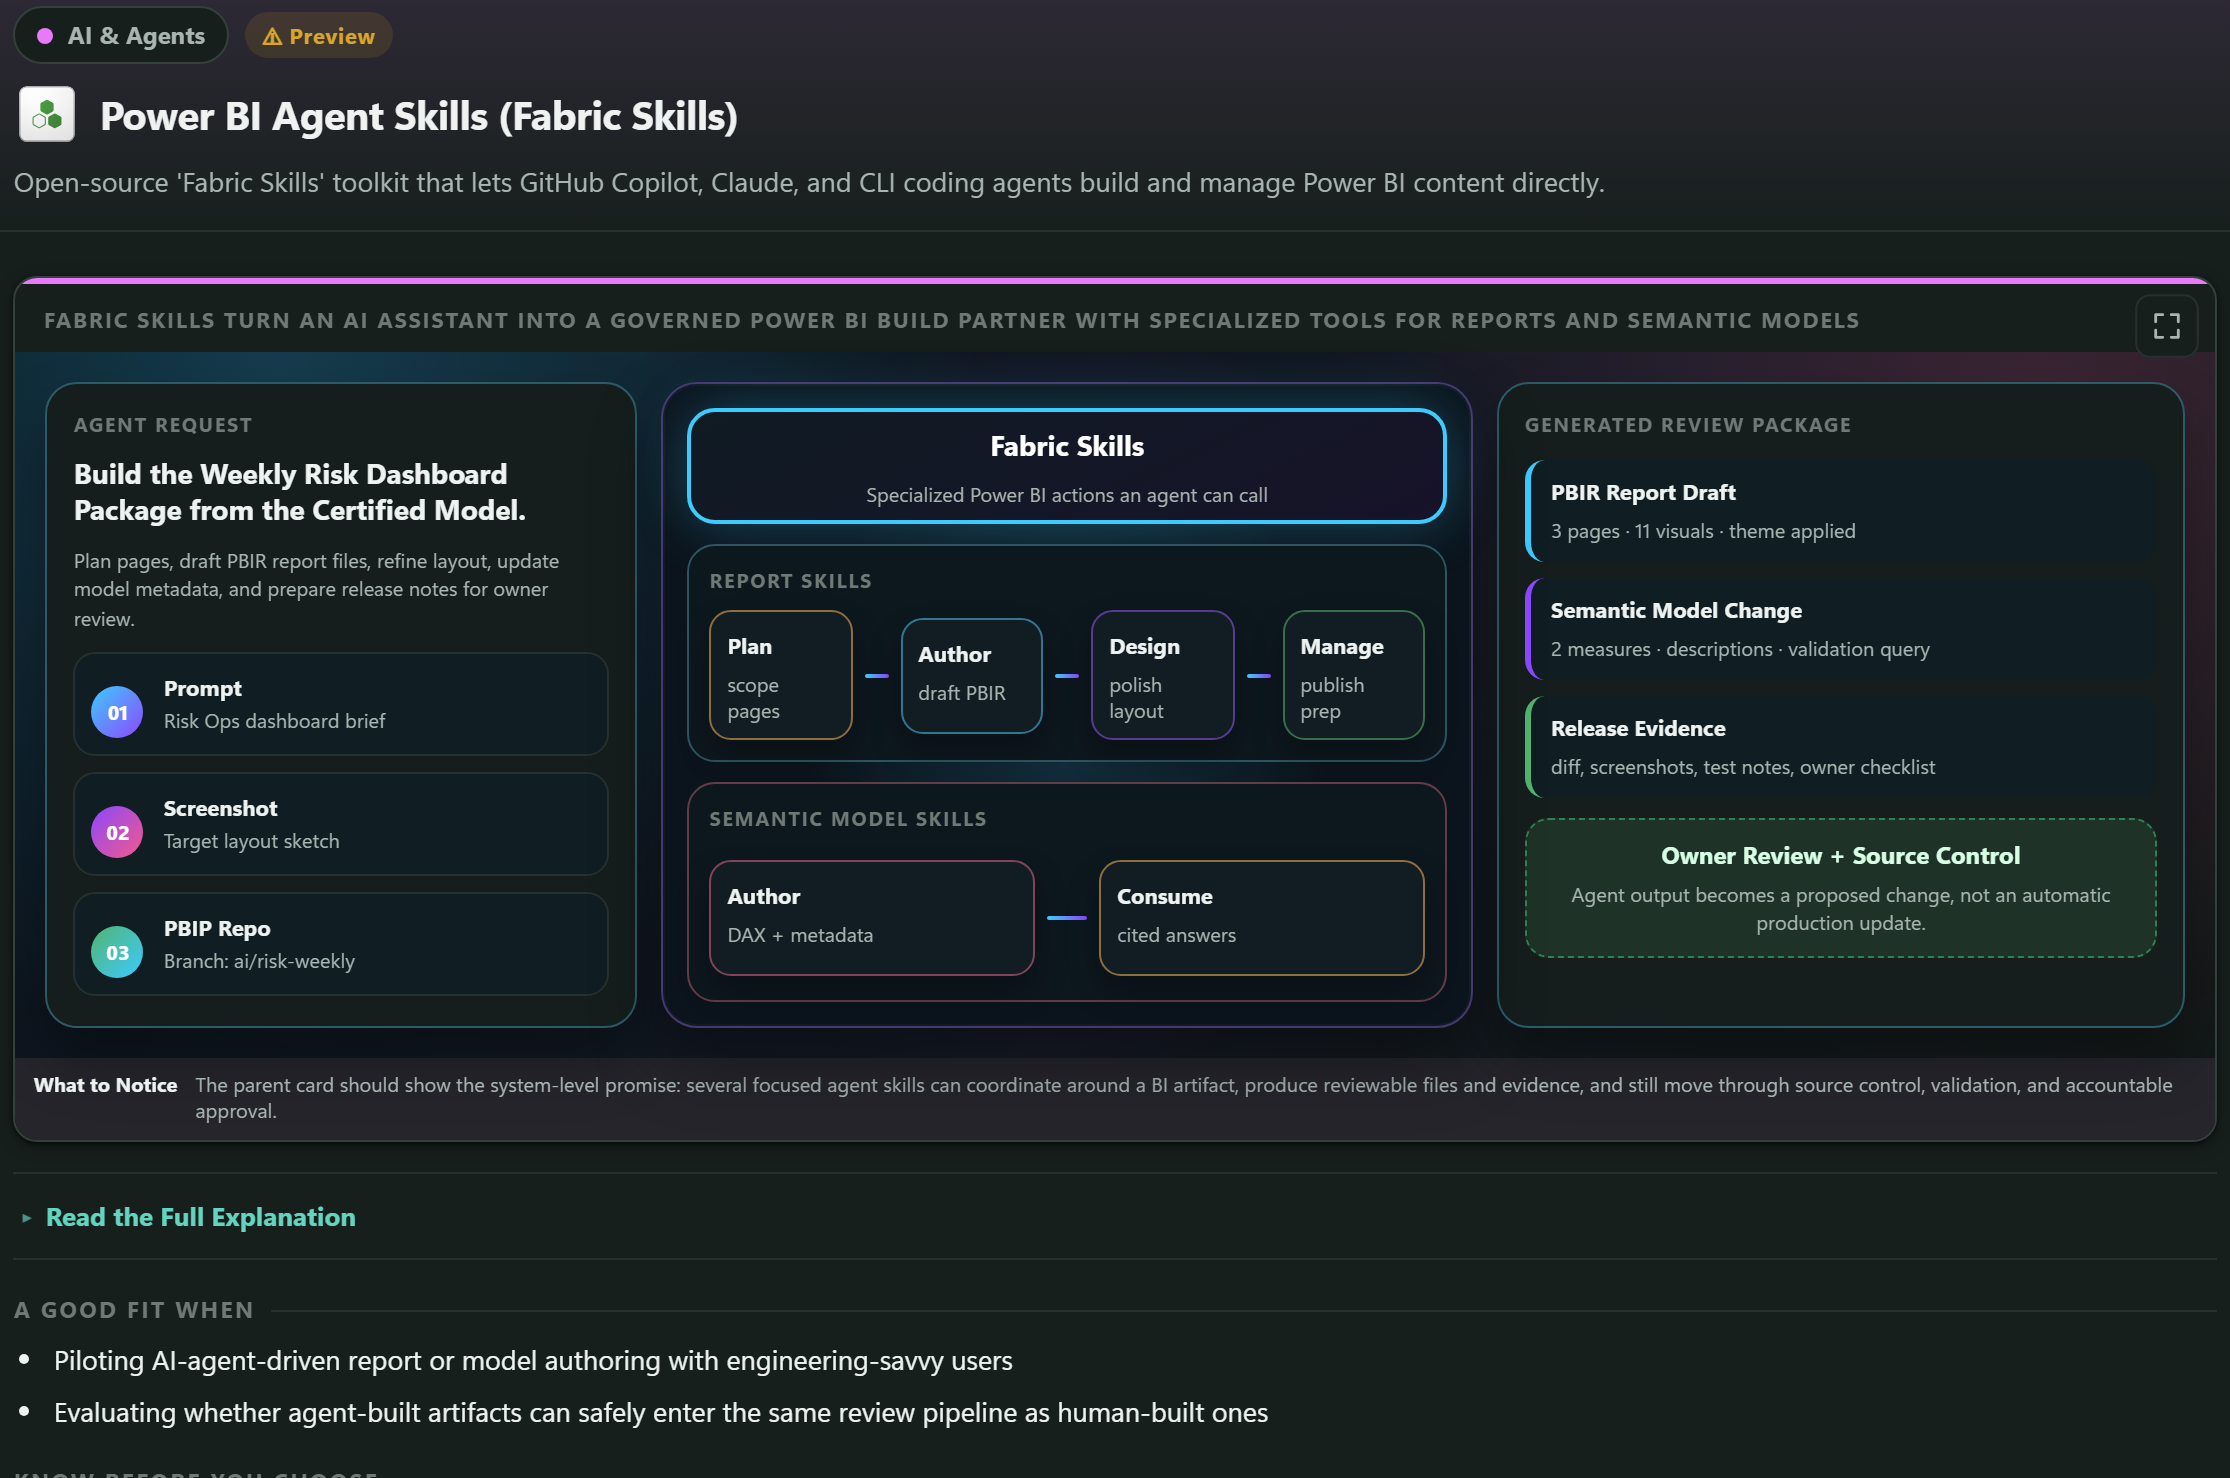Screen dimensions: 2230x1478
Task: Click the 02 Screenshot step badge
Action: click(x=117, y=832)
